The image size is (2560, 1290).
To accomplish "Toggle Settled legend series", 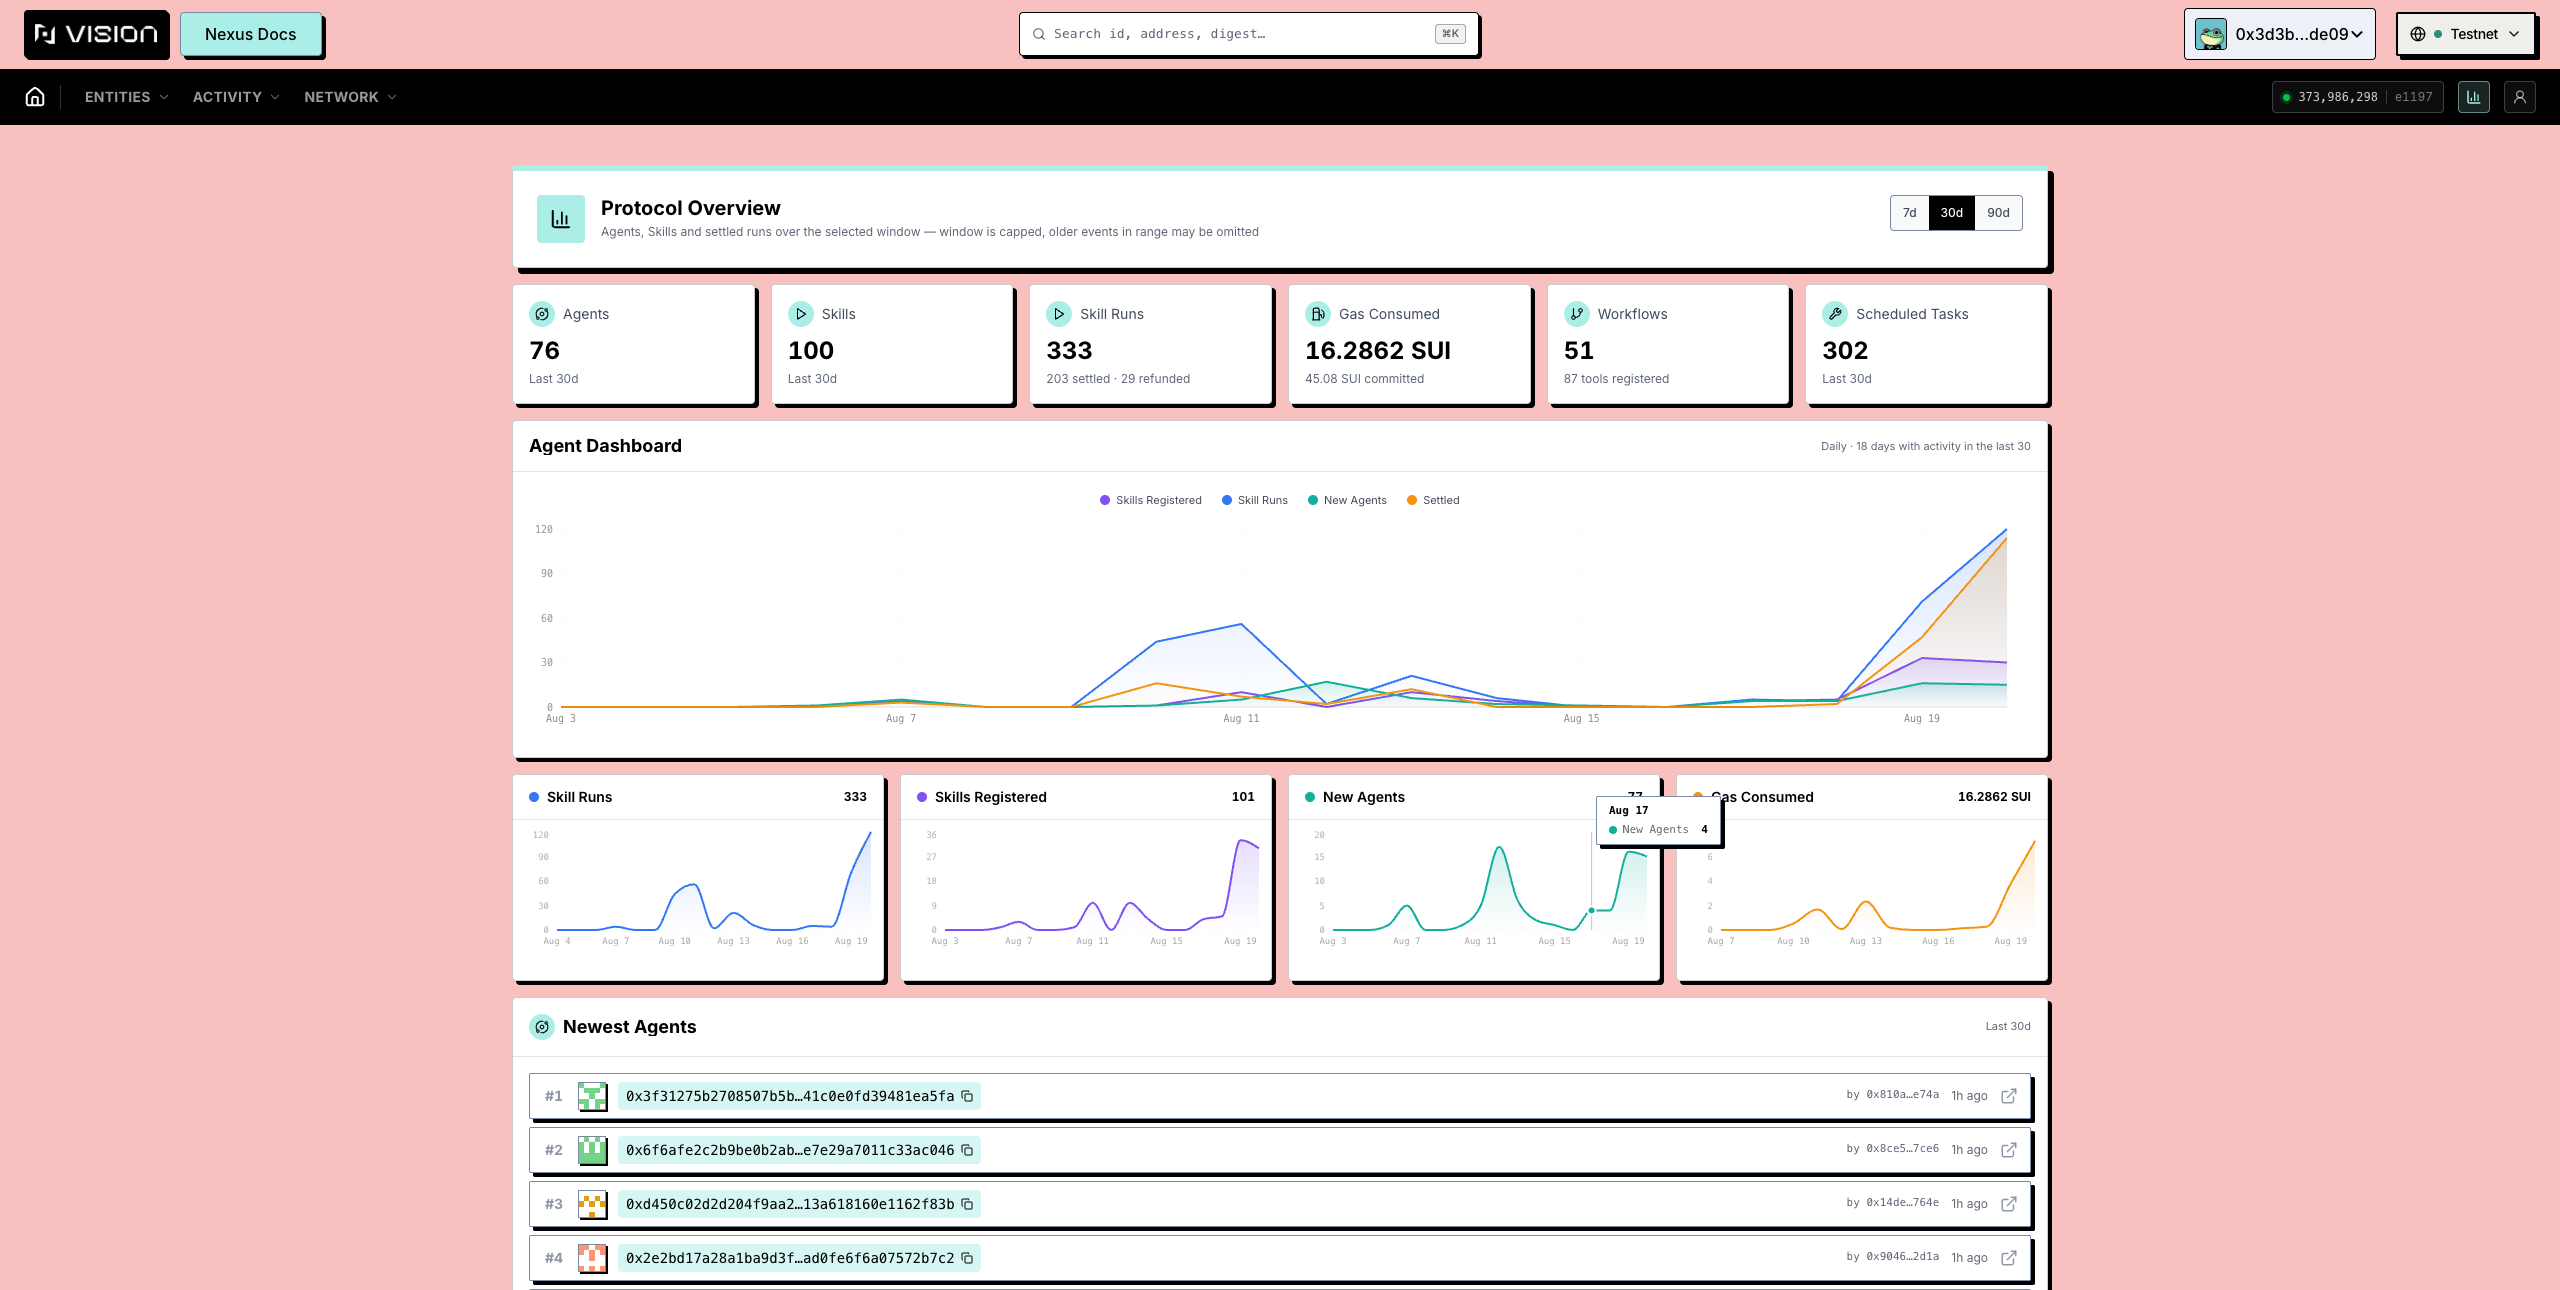I will (1433, 500).
